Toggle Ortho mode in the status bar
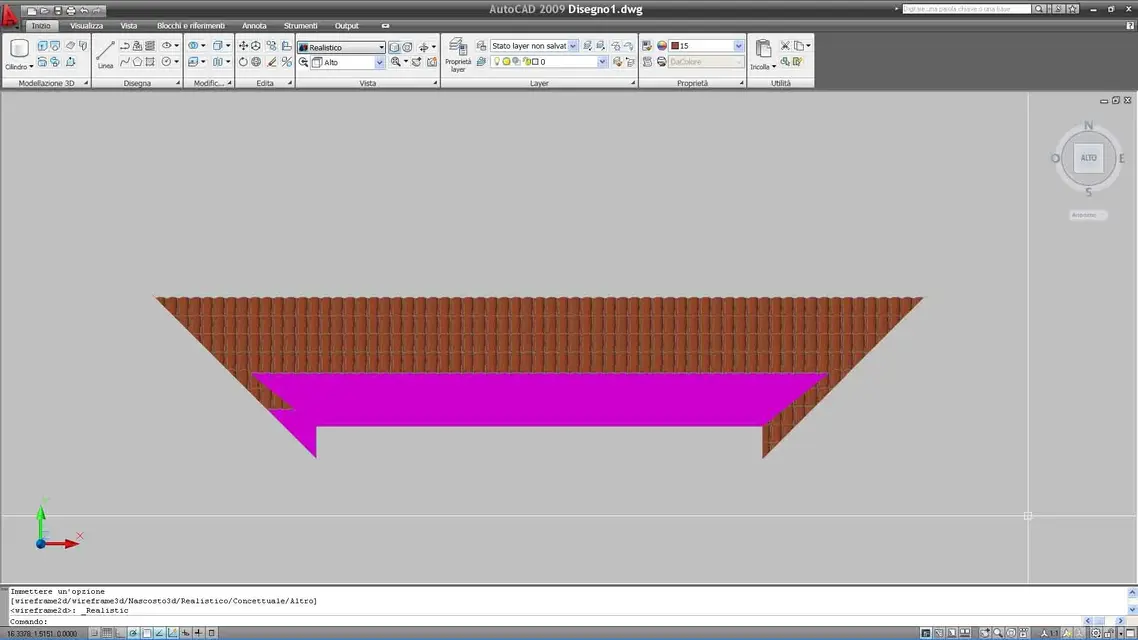This screenshot has height=640, width=1138. click(x=120, y=633)
